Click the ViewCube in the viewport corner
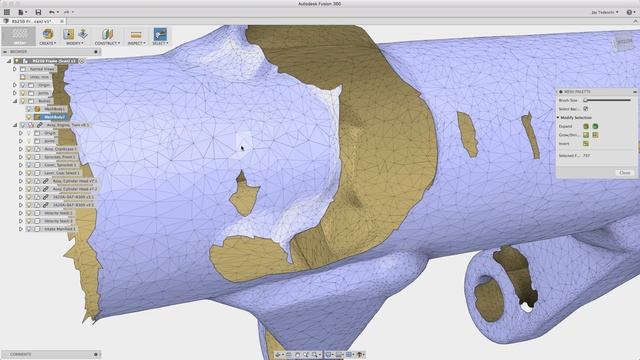 pyautogui.click(x=623, y=42)
